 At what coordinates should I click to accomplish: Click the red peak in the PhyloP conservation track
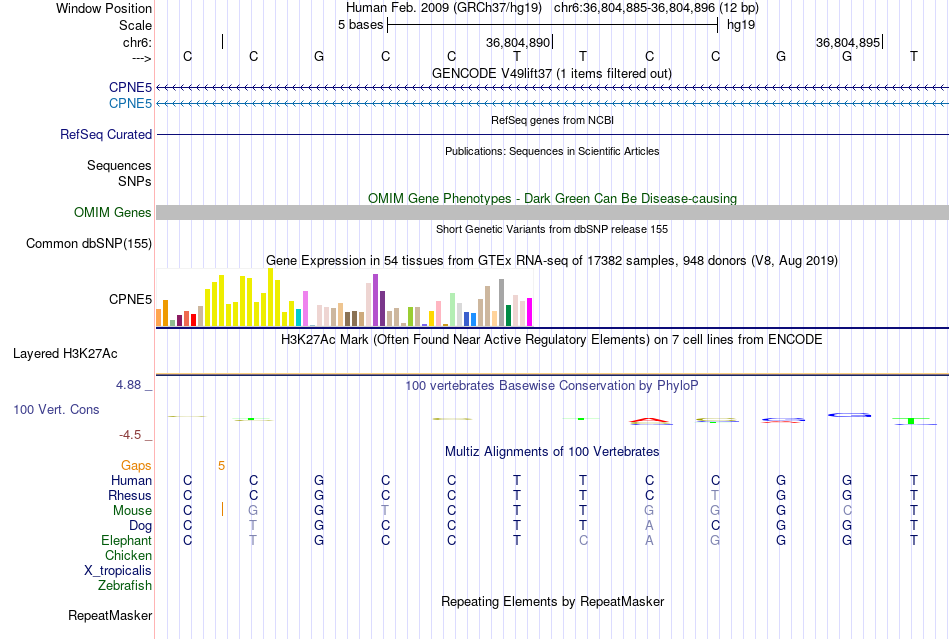(x=649, y=420)
